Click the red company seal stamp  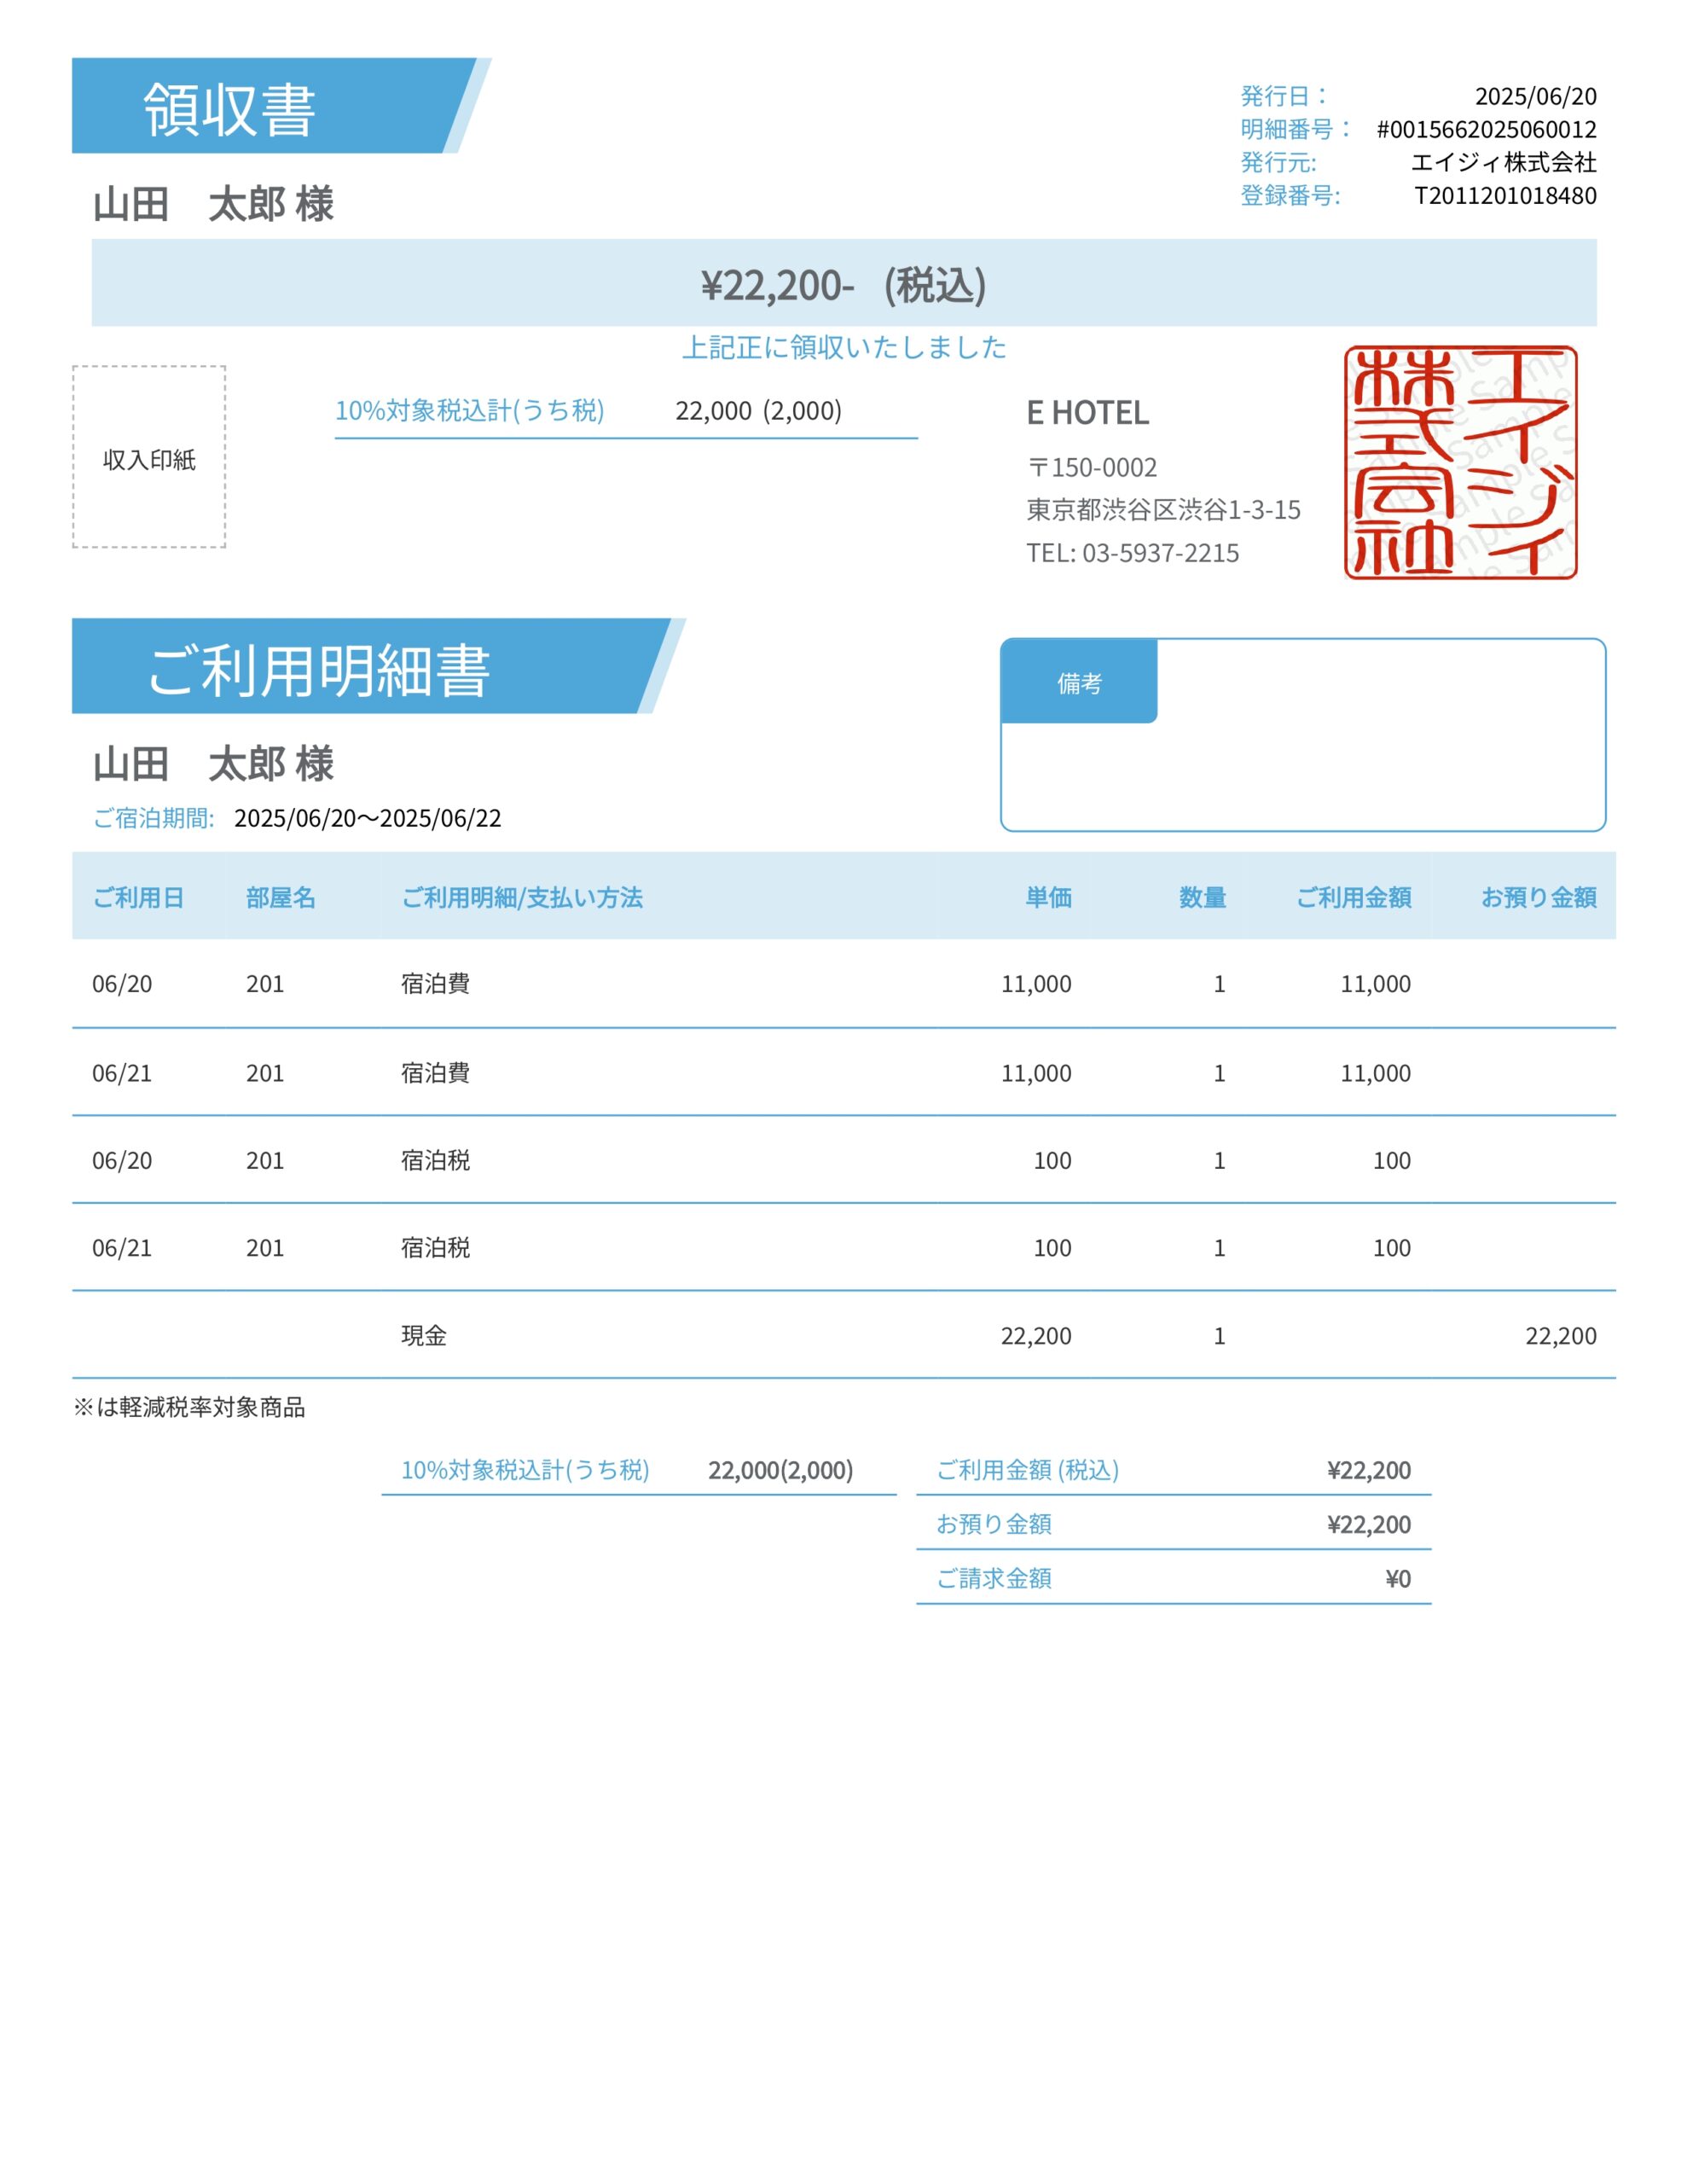[1459, 462]
